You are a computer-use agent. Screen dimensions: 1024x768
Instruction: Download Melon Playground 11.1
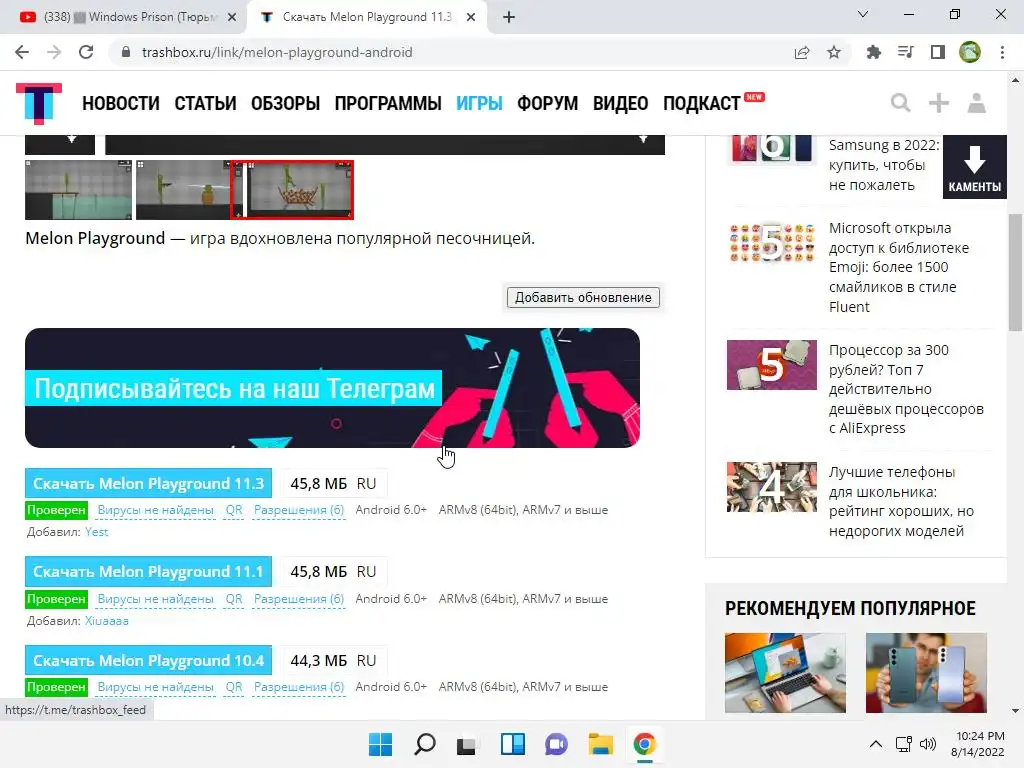point(148,571)
